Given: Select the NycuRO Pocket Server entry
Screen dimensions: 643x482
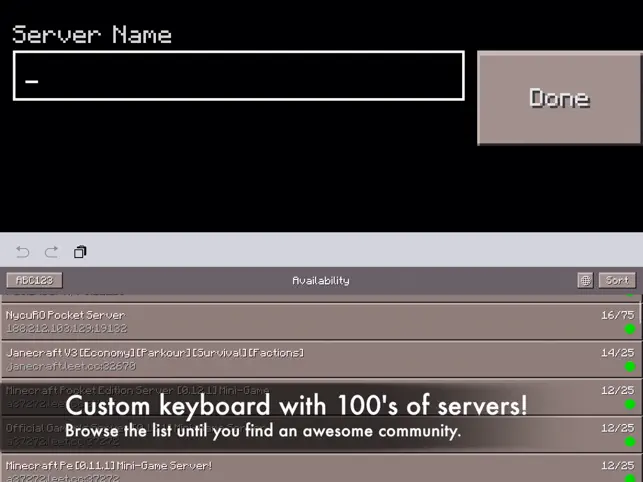Looking at the screenshot, I should pos(321,321).
